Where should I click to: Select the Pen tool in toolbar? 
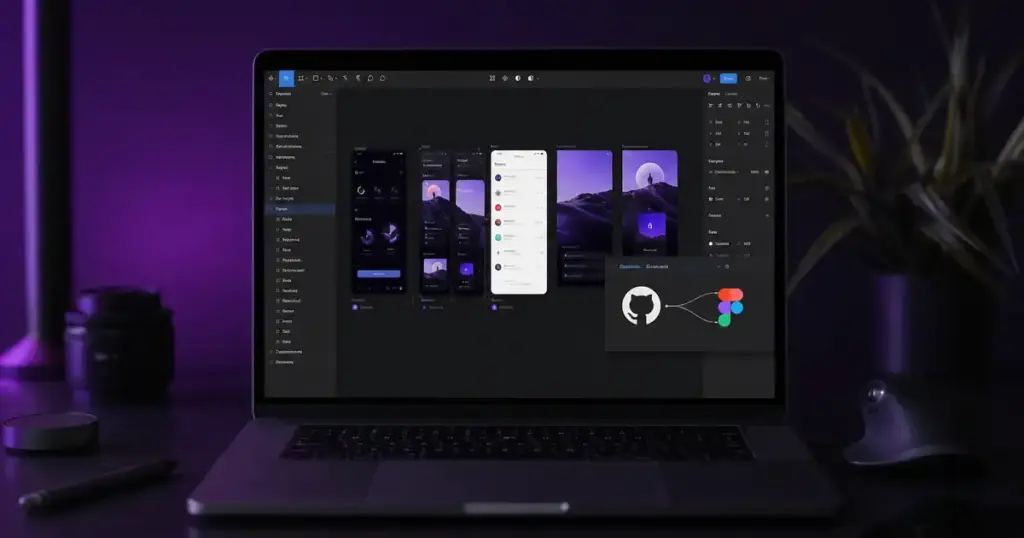tap(330, 78)
